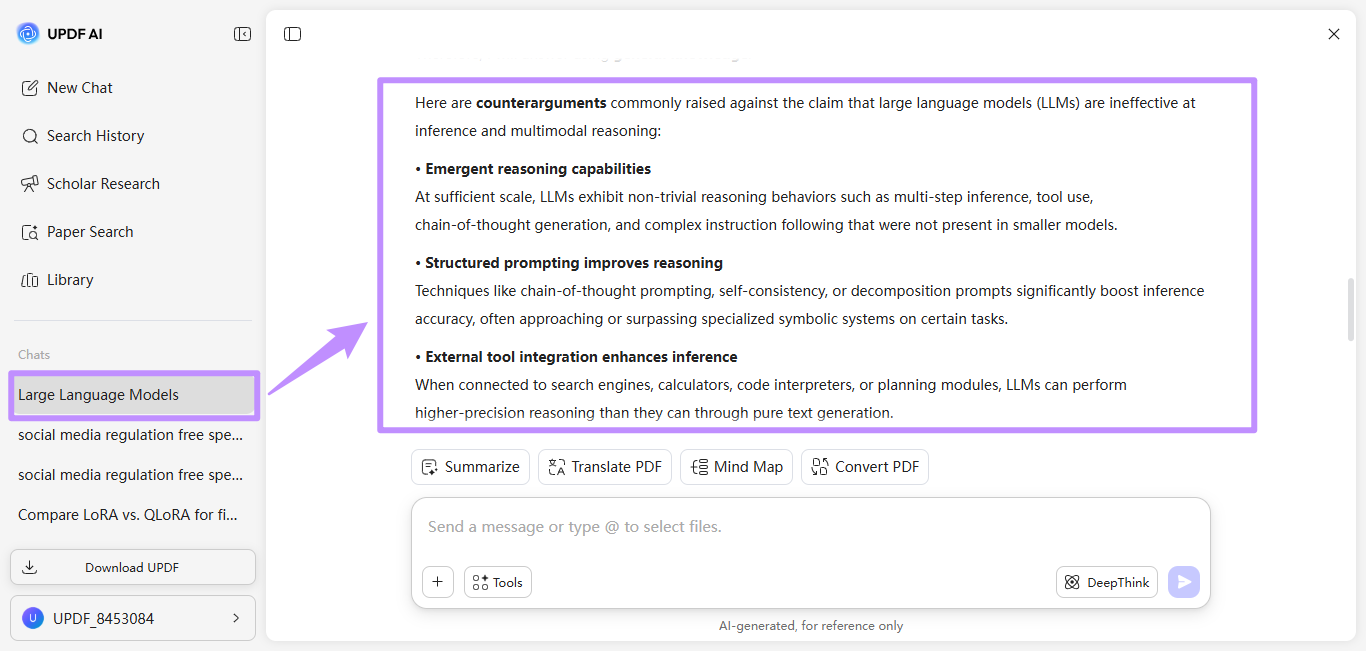Click the Mind Map button
1366x651 pixels.
(737, 467)
